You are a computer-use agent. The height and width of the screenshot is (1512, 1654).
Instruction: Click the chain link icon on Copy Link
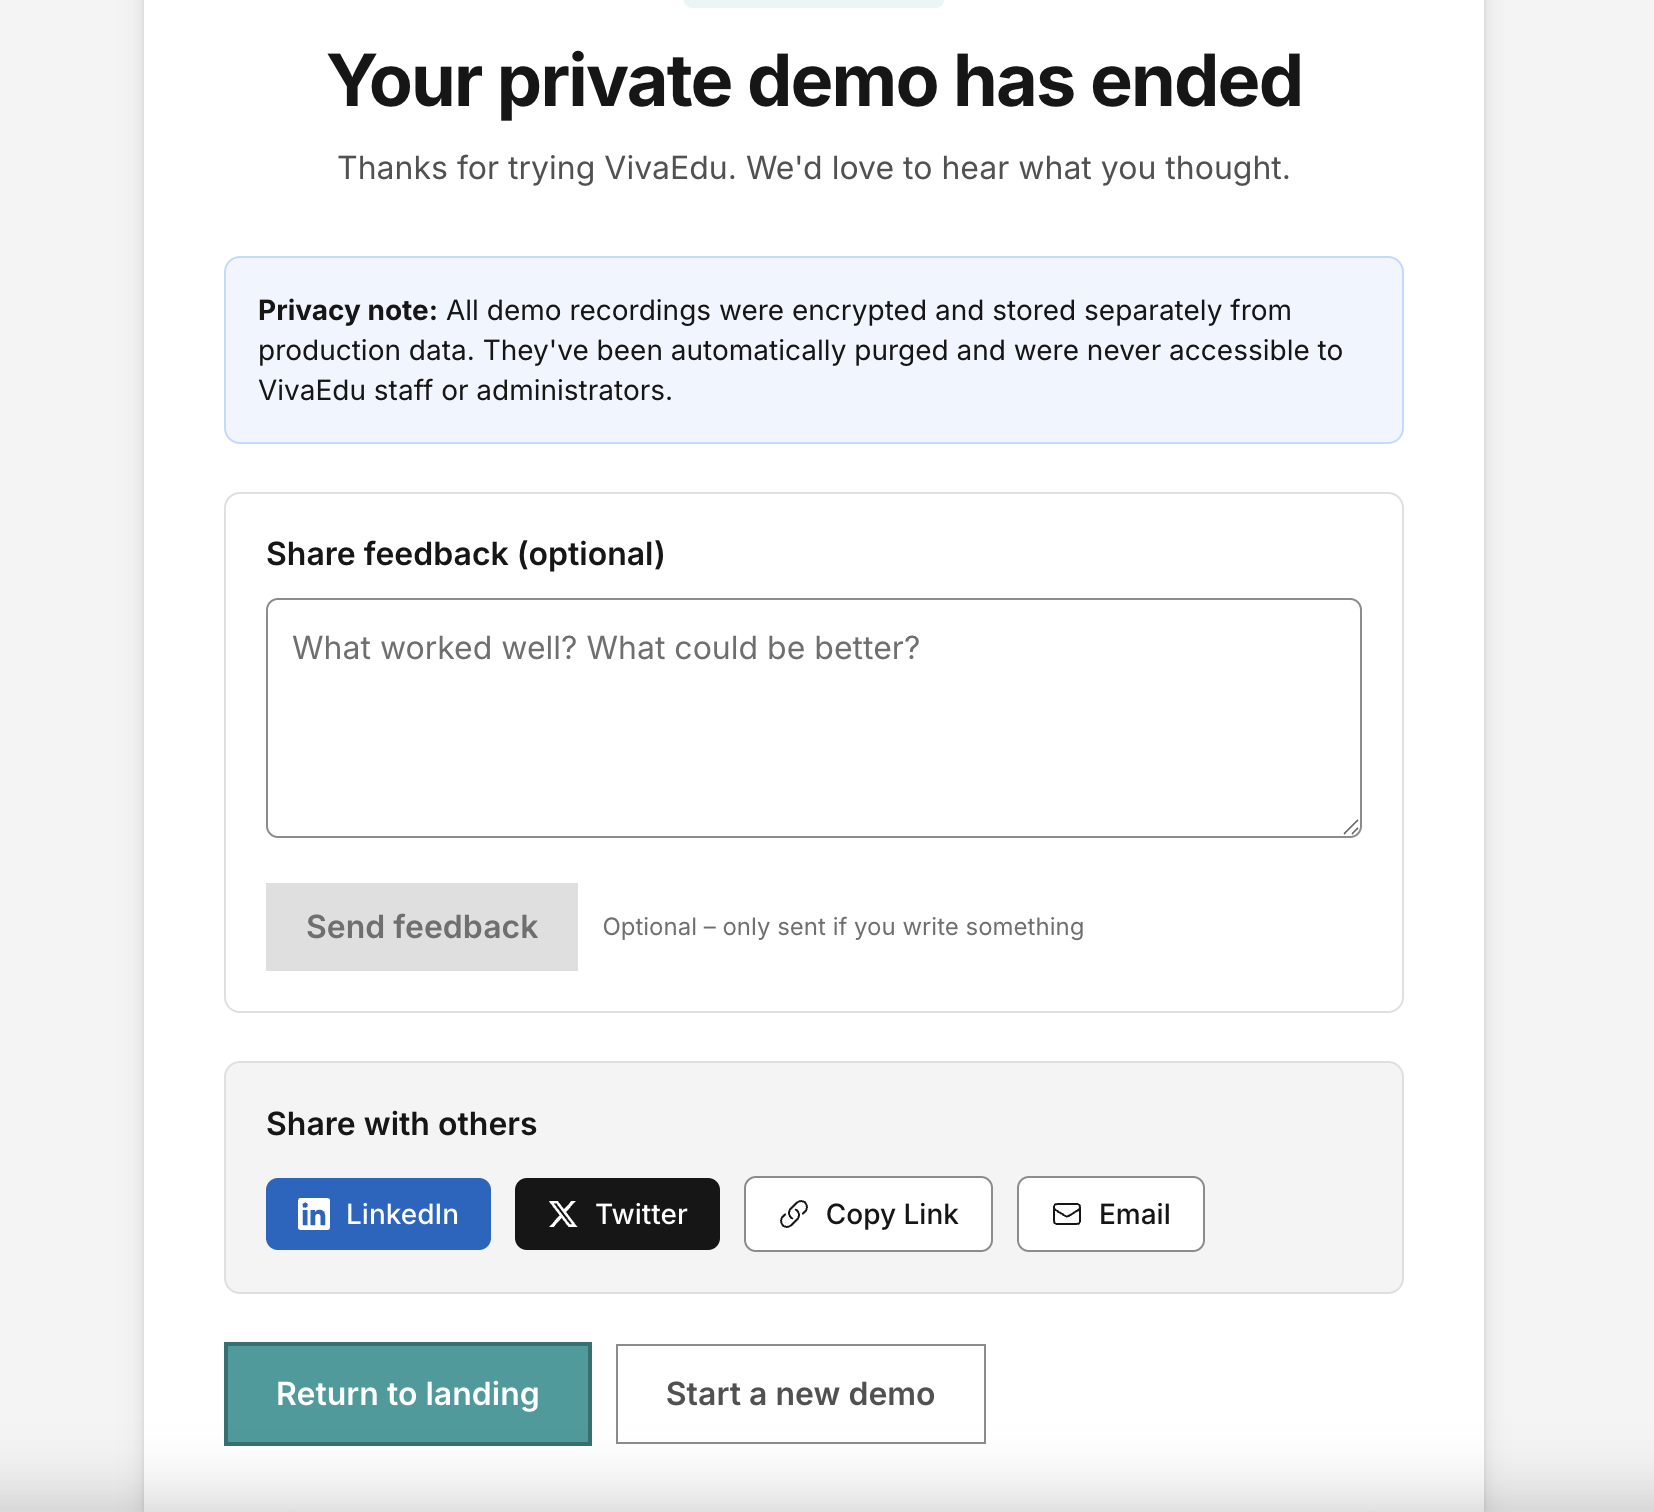(x=793, y=1214)
